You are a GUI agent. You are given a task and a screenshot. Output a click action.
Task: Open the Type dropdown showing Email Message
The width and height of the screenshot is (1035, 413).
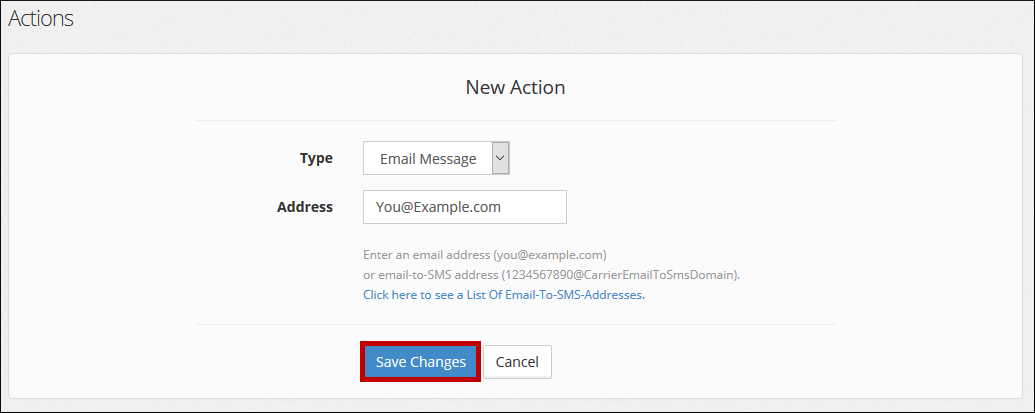point(436,158)
